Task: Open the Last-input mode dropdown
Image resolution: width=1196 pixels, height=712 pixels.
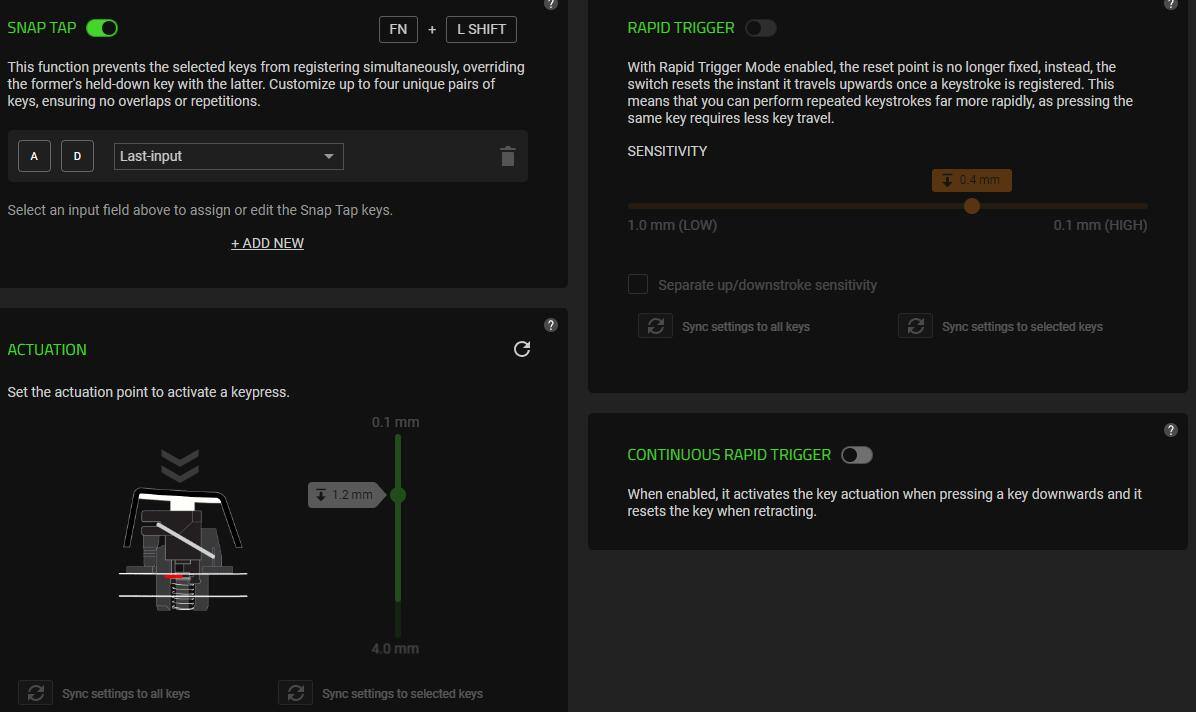Action: 228,156
